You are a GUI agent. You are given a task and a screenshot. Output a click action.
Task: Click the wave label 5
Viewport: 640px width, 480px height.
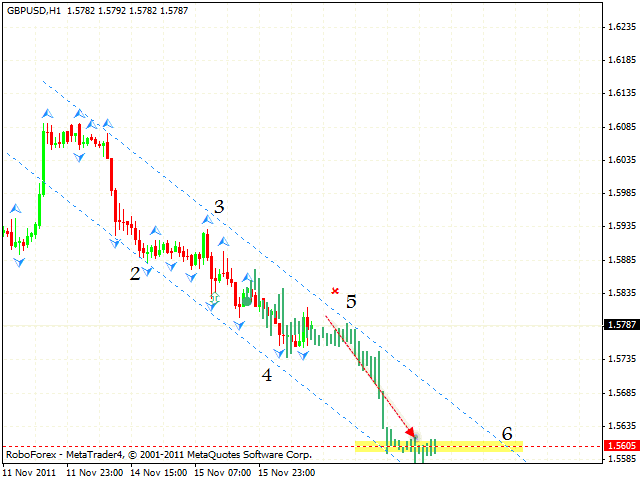[351, 300]
